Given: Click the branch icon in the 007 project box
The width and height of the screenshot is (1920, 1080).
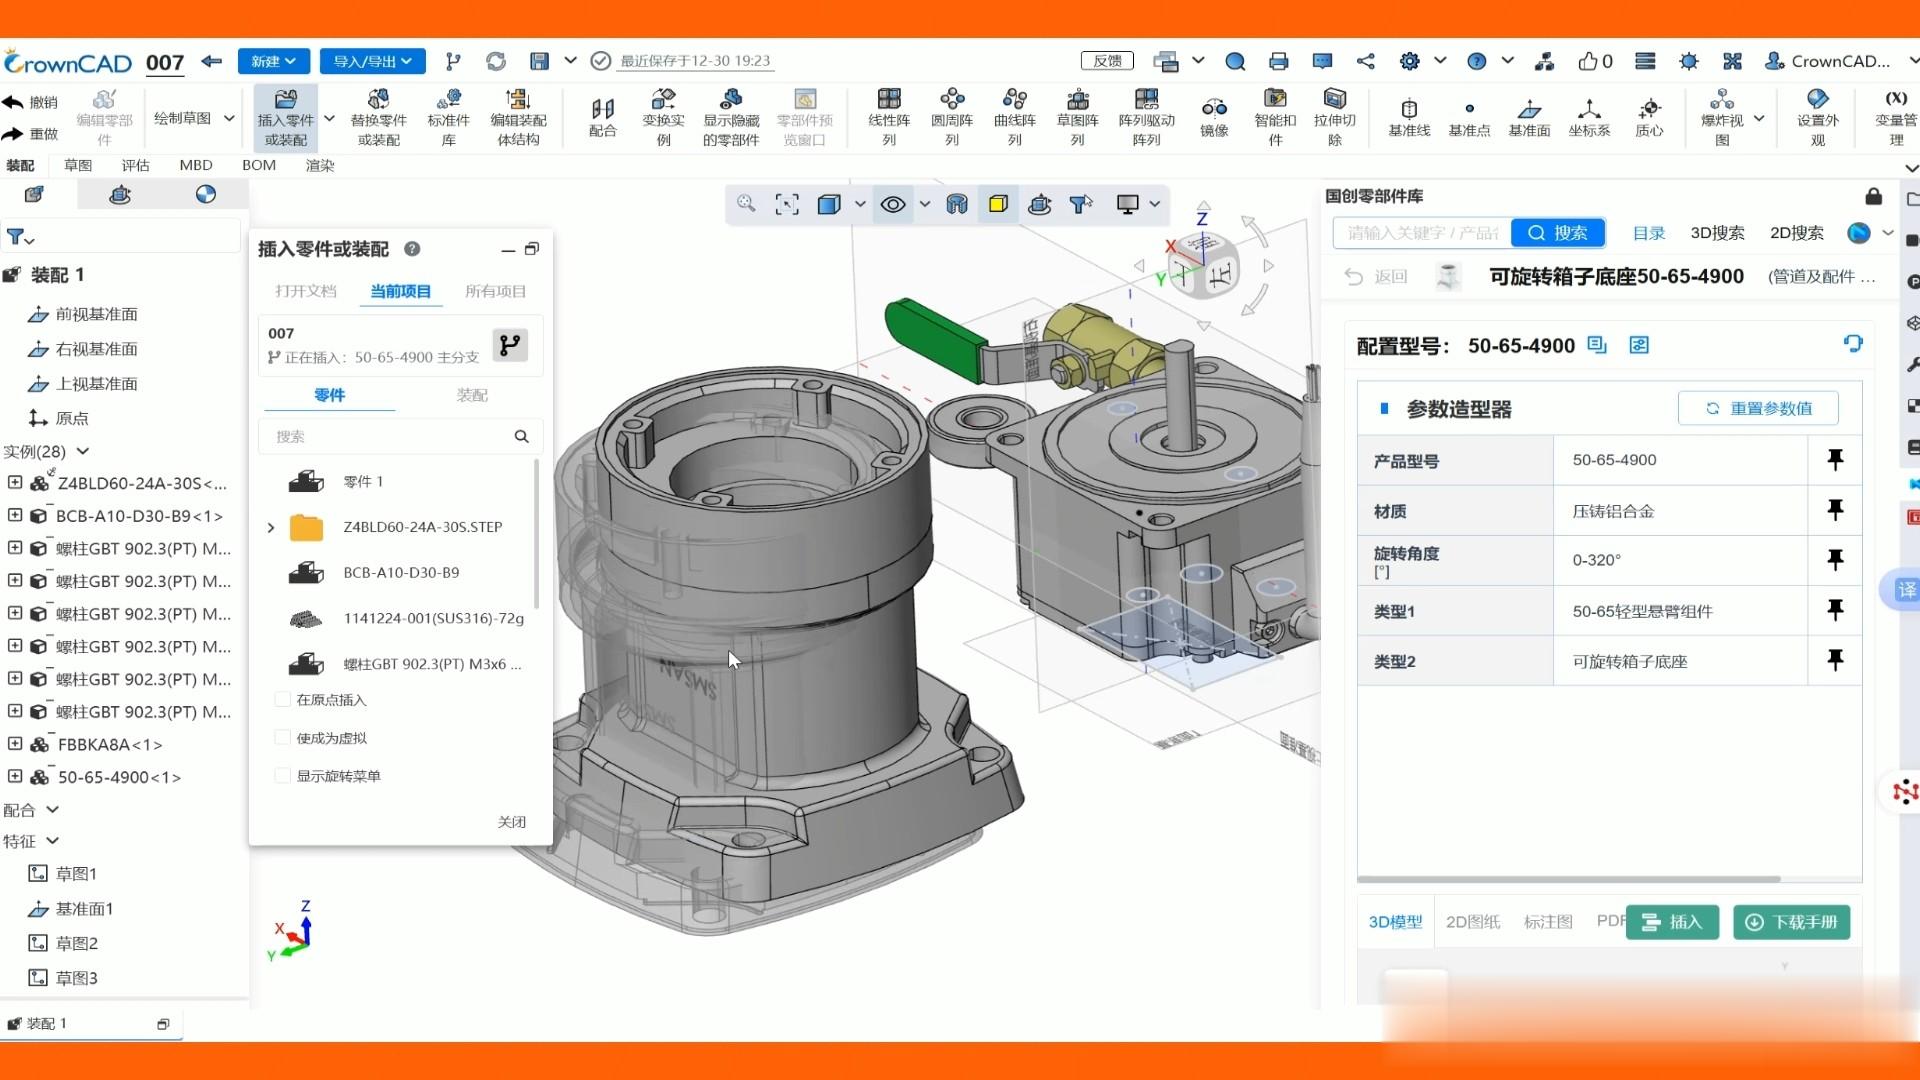Looking at the screenshot, I should [510, 345].
